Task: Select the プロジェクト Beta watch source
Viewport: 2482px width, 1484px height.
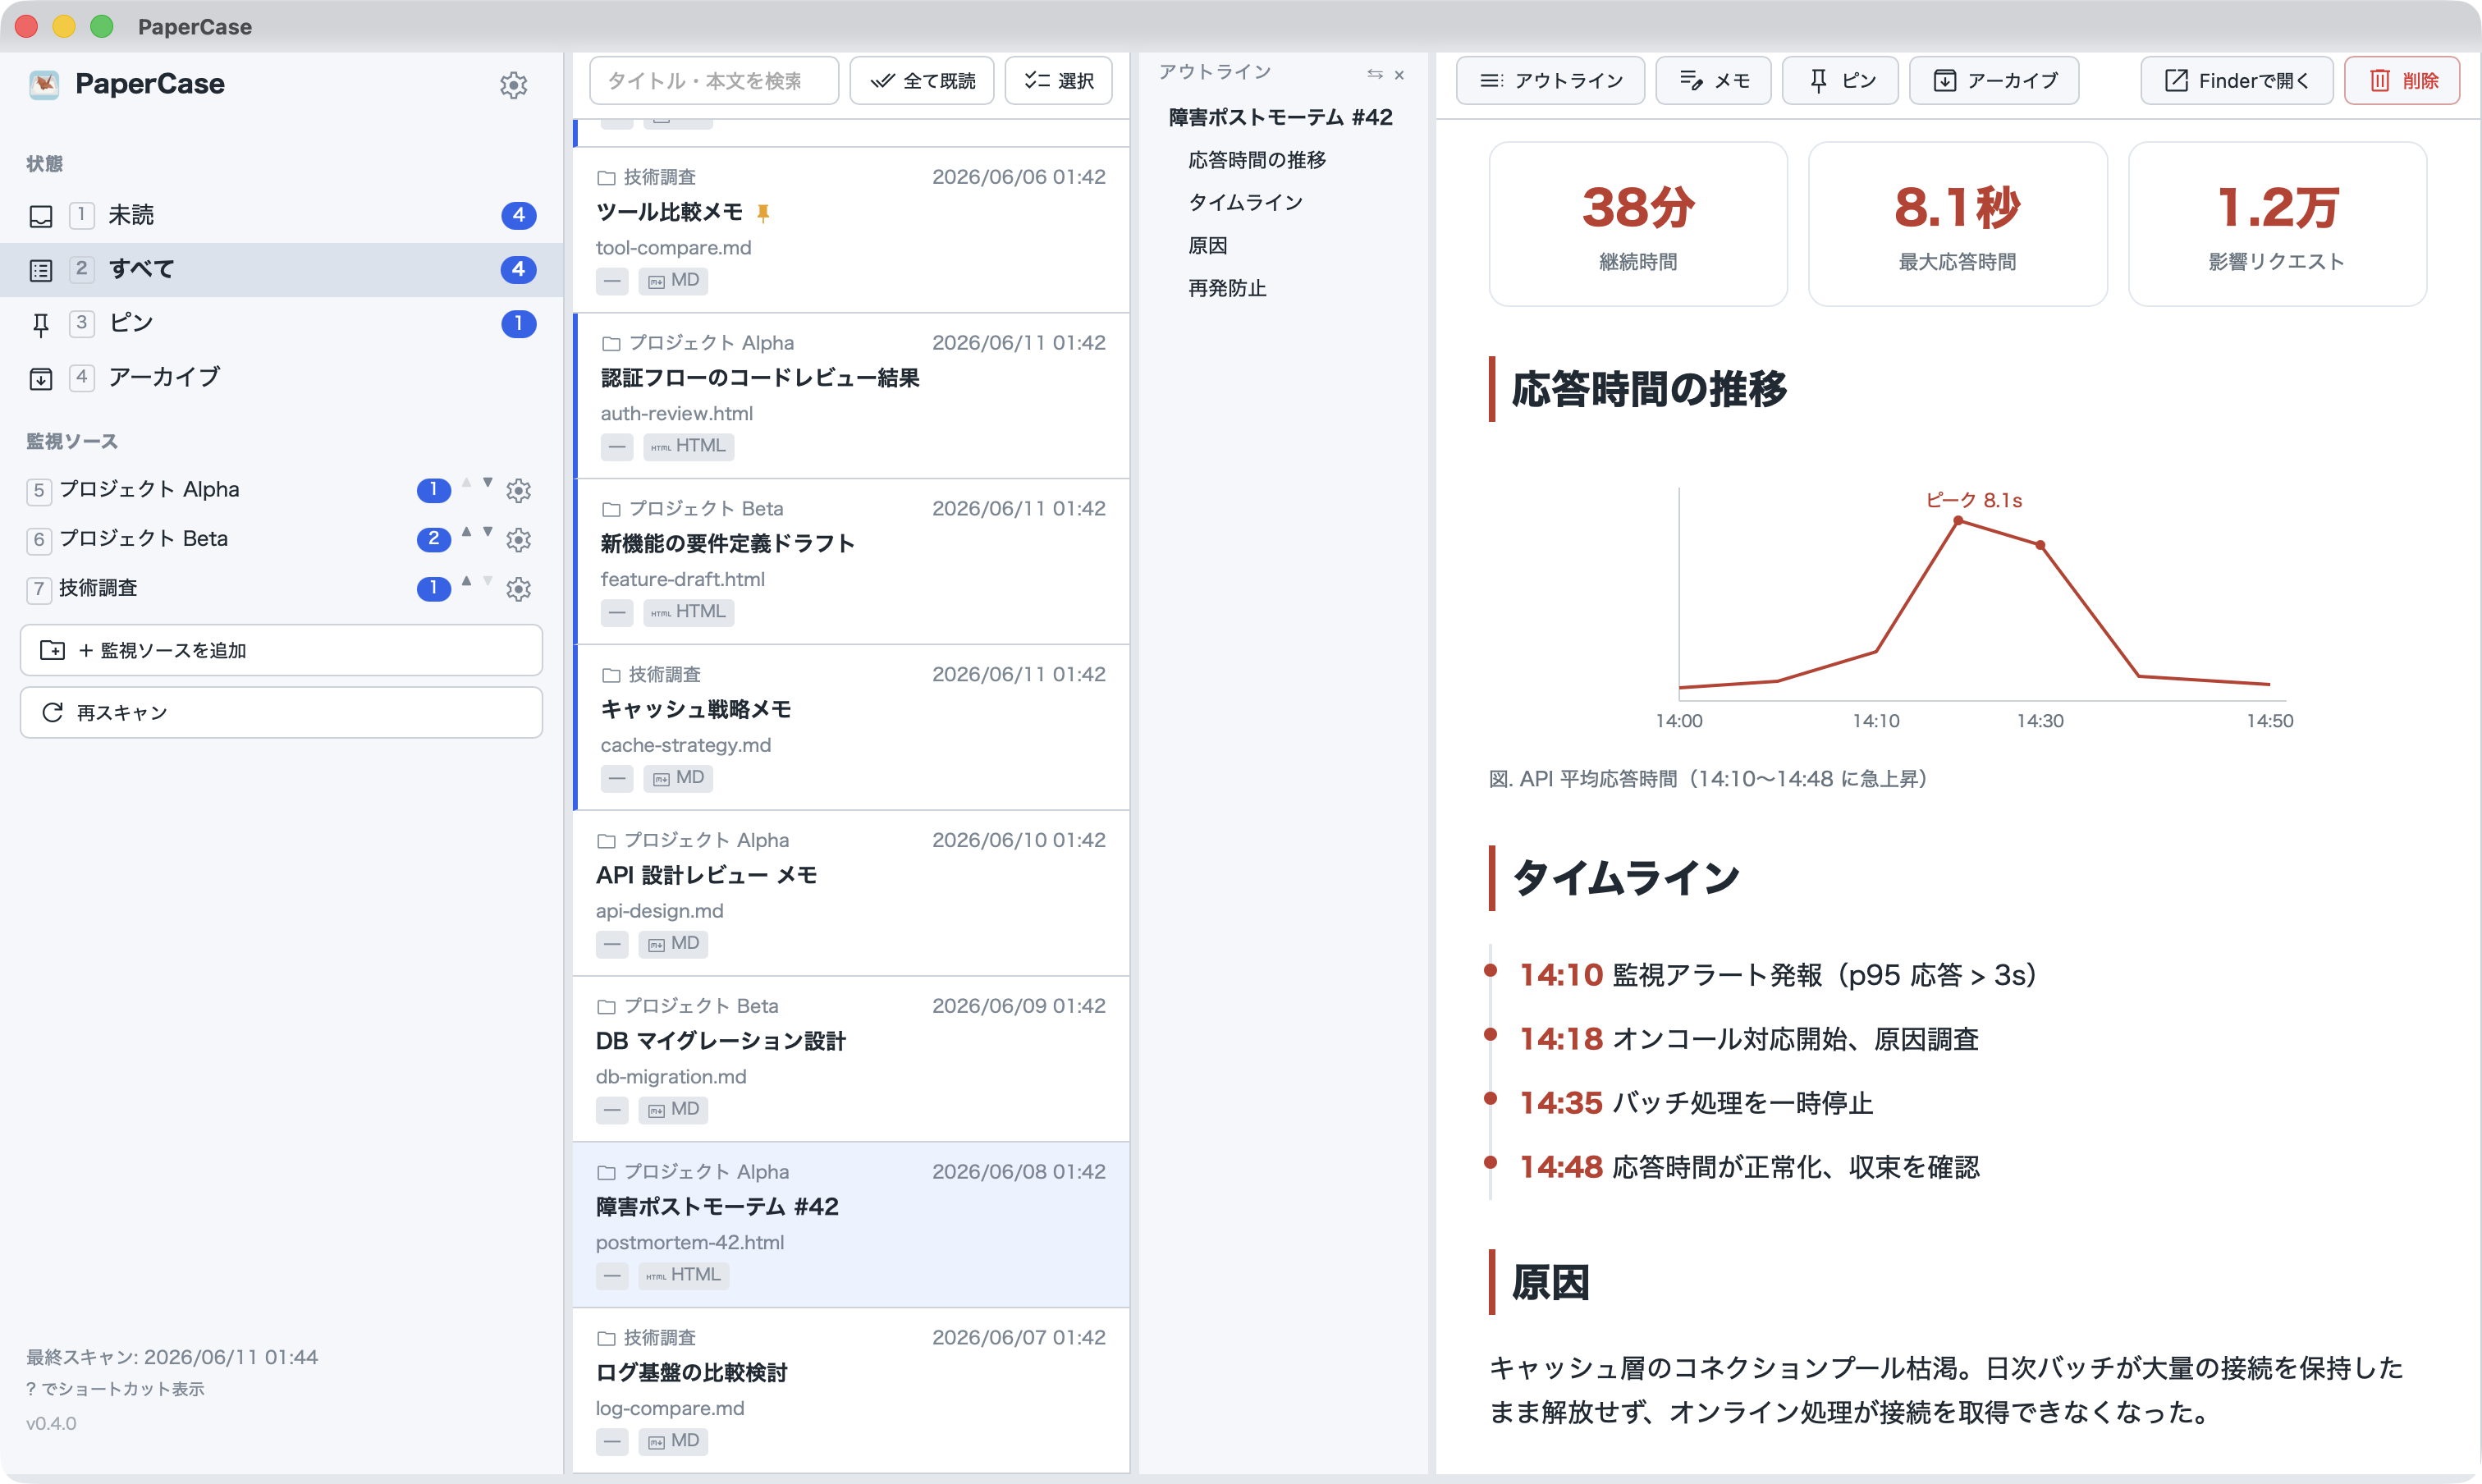Action: (143, 538)
